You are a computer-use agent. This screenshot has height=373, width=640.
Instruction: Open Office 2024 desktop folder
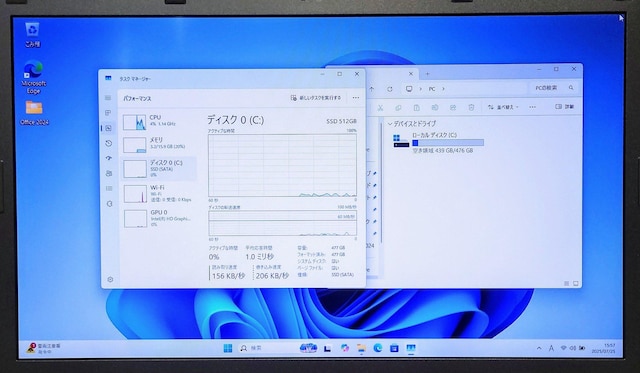pyautogui.click(x=34, y=113)
